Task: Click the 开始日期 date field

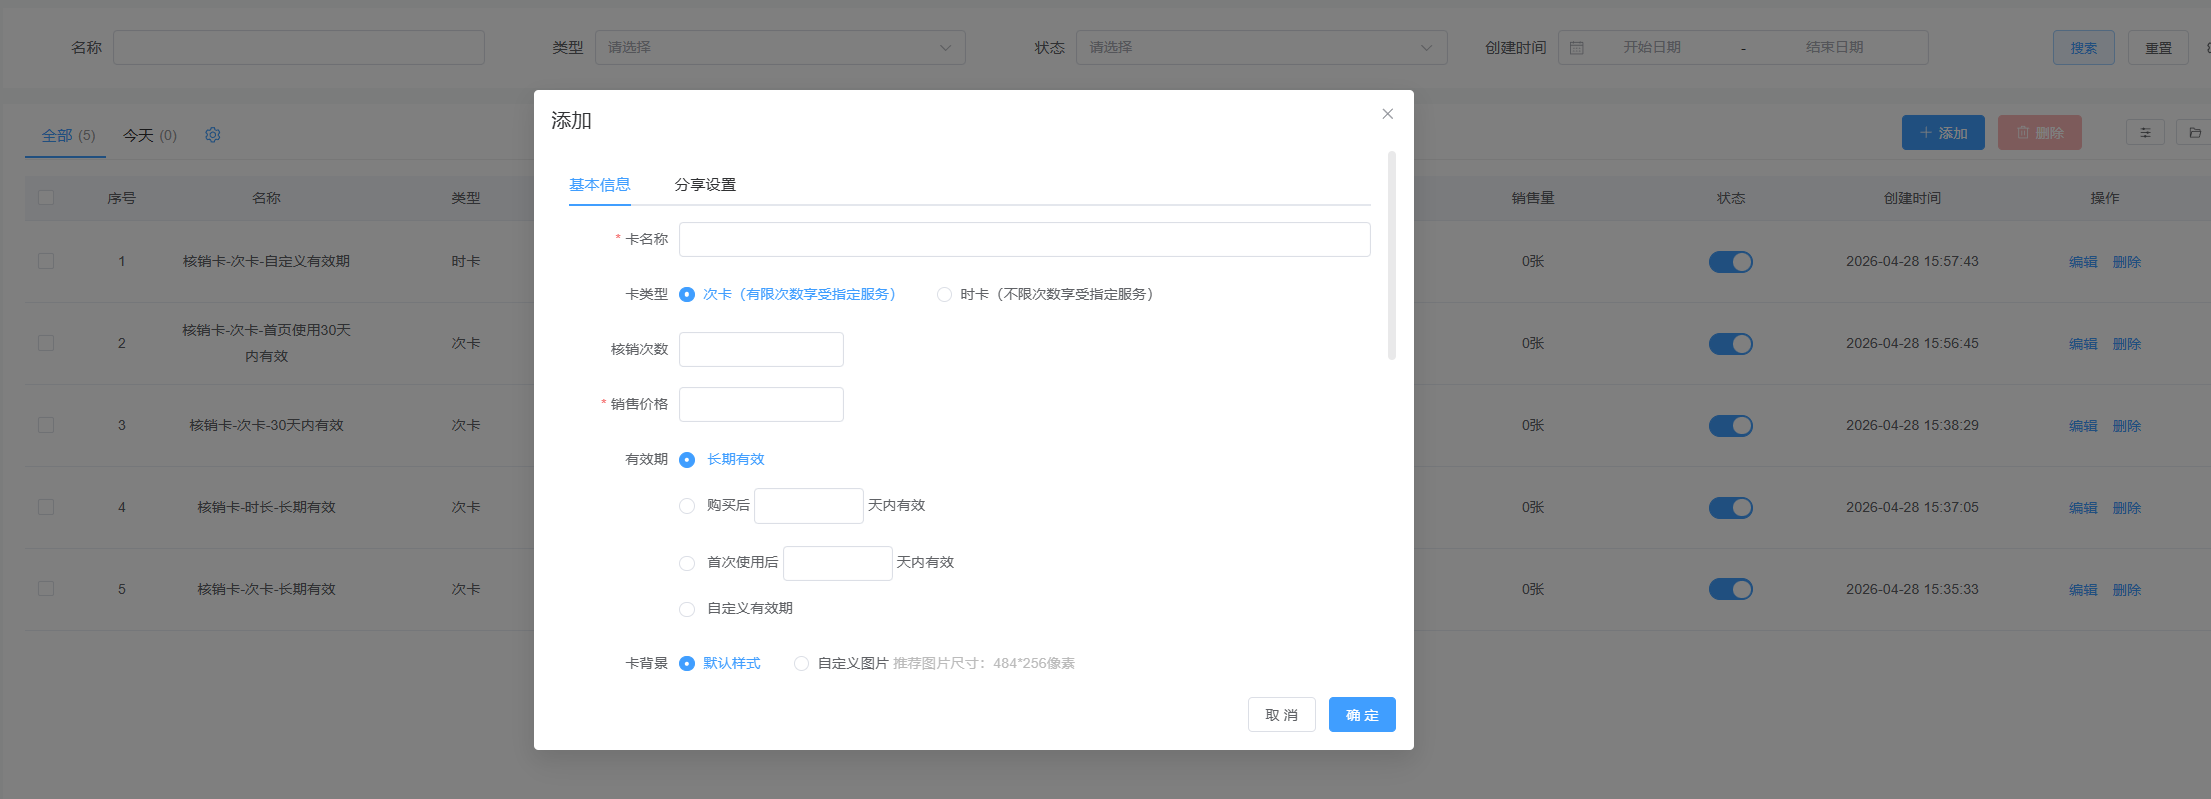Action: pos(1652,48)
